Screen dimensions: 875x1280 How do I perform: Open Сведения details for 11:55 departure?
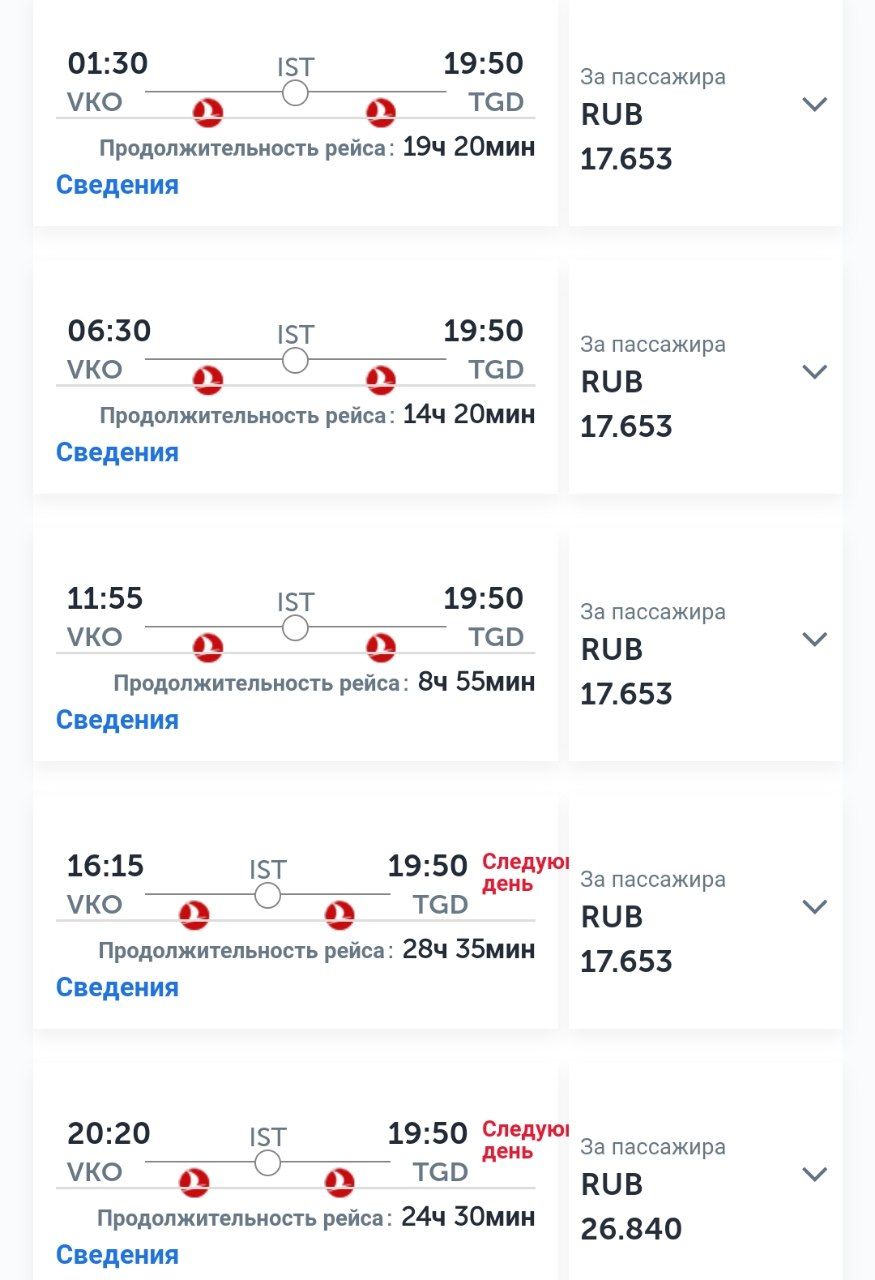(117, 720)
